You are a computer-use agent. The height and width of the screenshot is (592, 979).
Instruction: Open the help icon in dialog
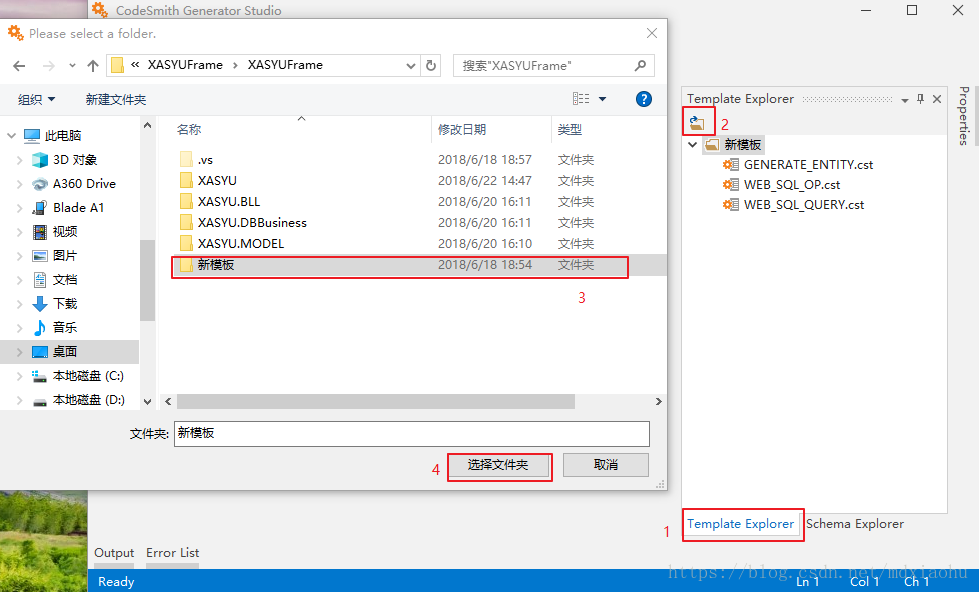pos(644,99)
